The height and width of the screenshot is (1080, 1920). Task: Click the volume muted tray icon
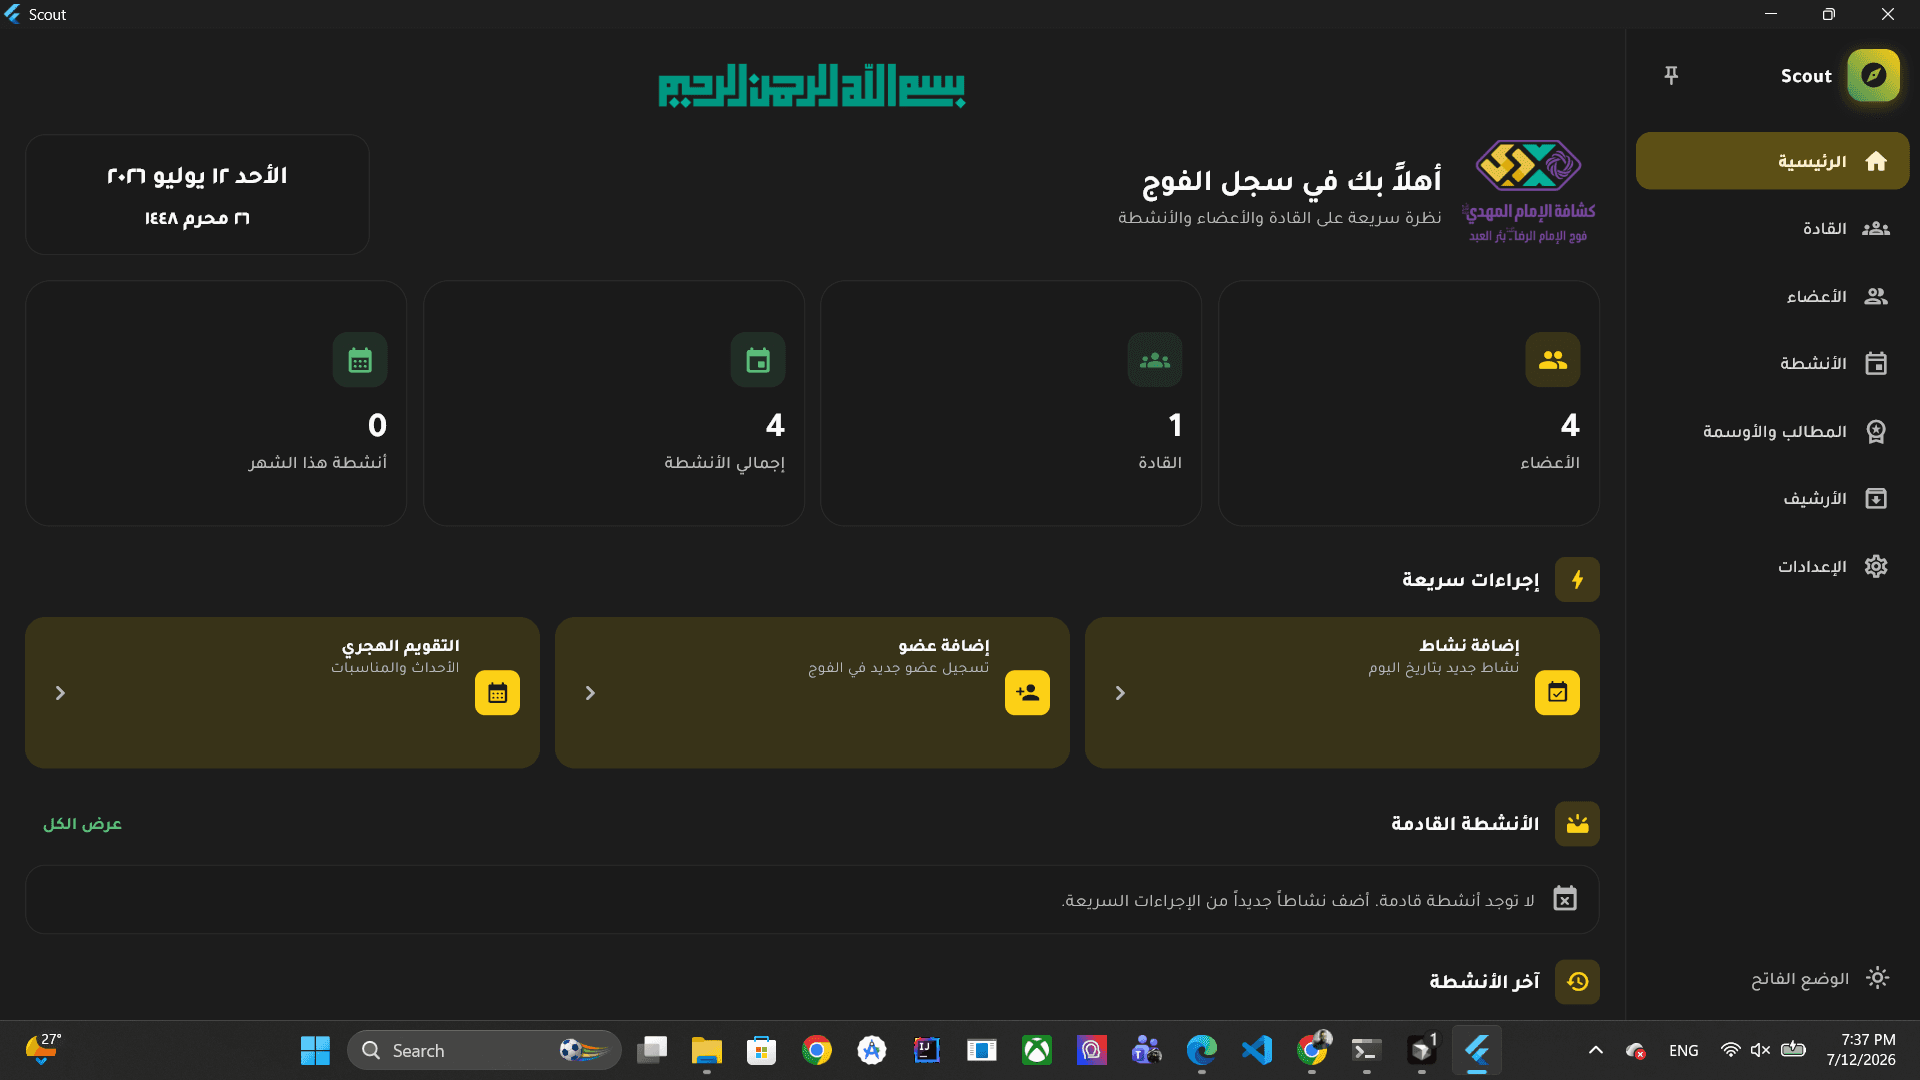(1761, 1050)
